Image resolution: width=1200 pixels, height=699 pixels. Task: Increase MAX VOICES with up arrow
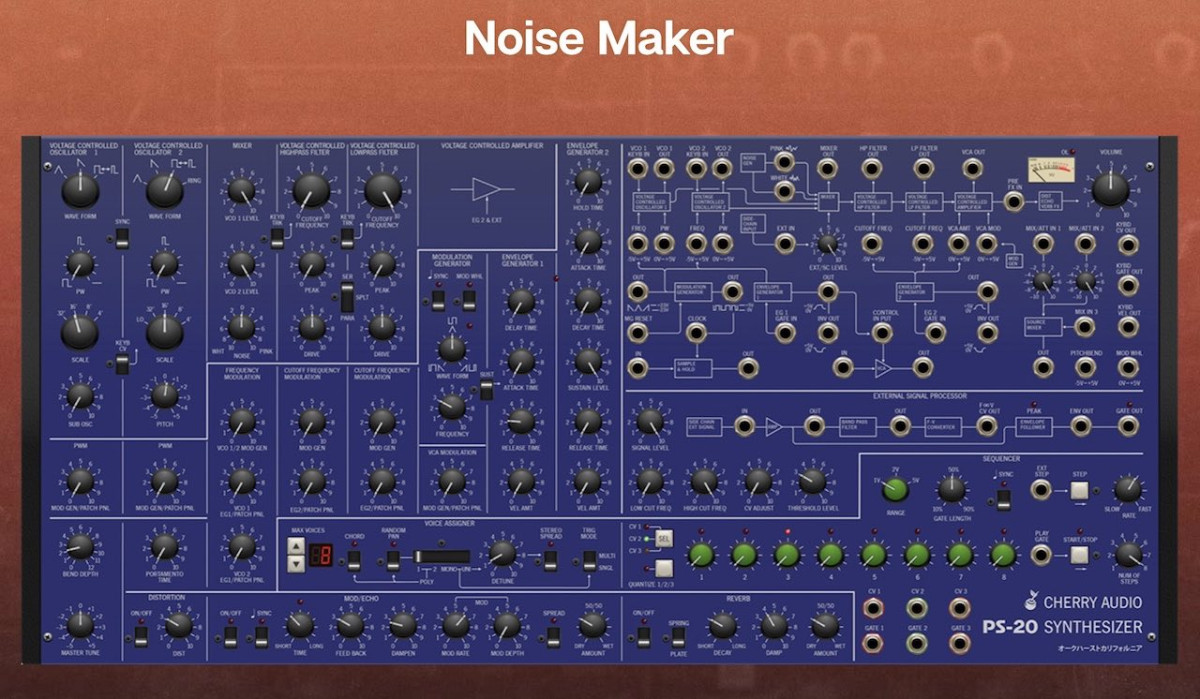pyautogui.click(x=296, y=546)
